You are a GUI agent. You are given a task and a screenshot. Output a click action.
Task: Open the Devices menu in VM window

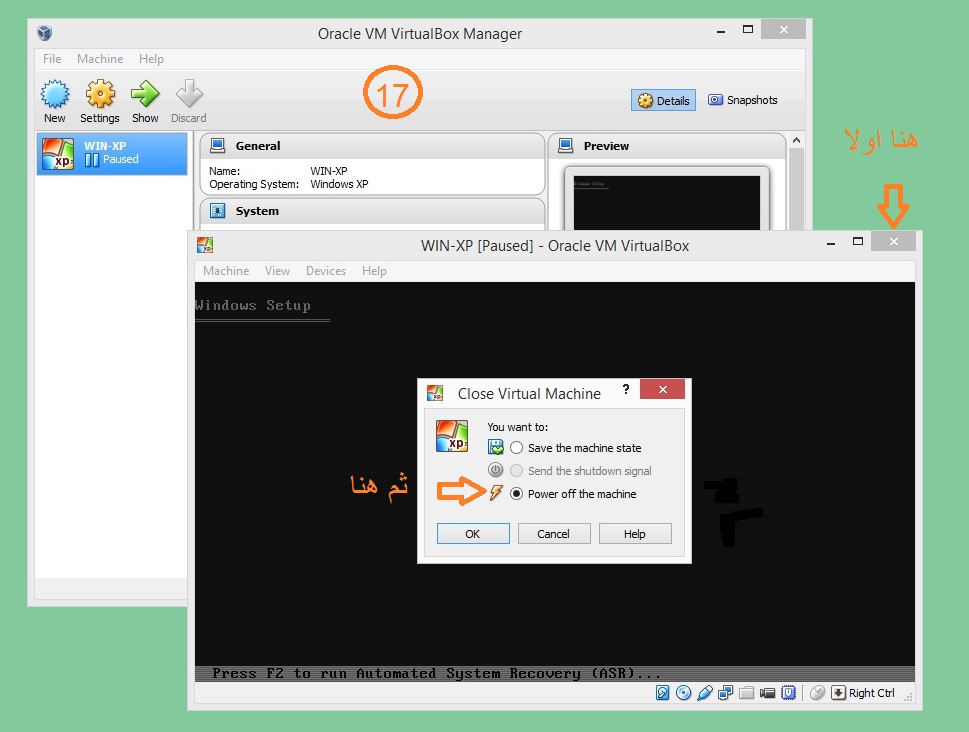click(x=326, y=271)
